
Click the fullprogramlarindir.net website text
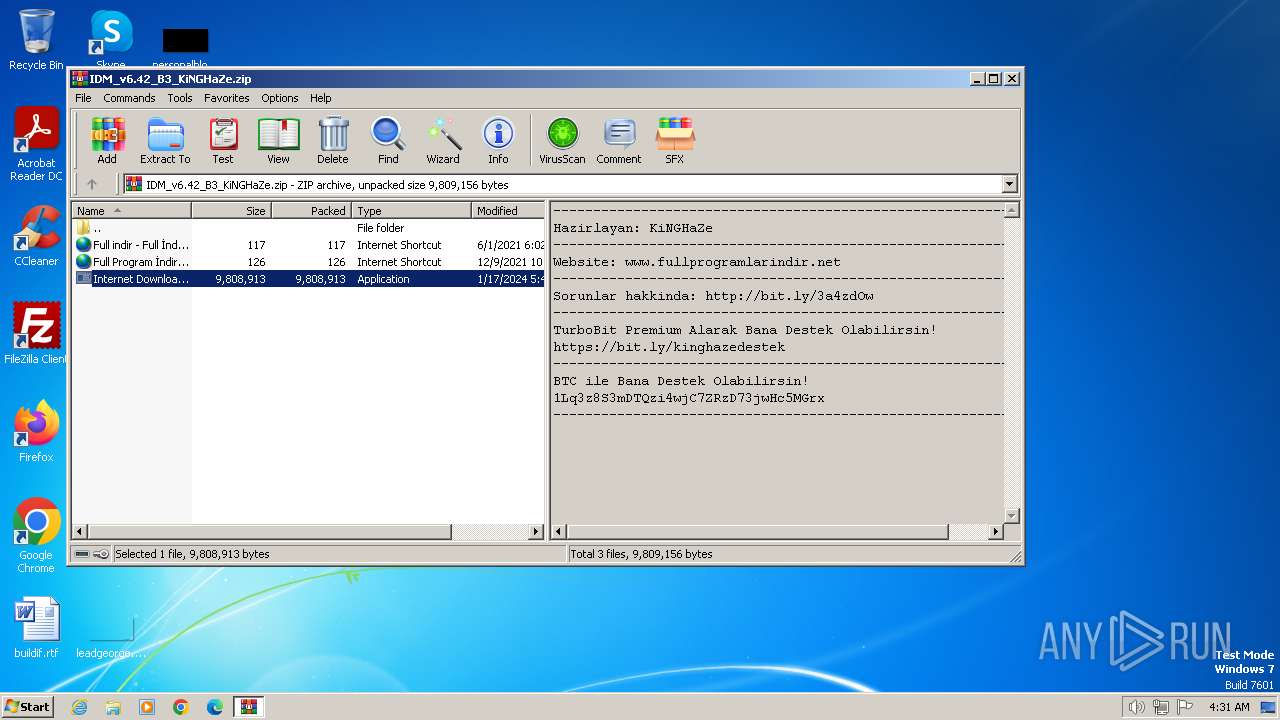732,262
